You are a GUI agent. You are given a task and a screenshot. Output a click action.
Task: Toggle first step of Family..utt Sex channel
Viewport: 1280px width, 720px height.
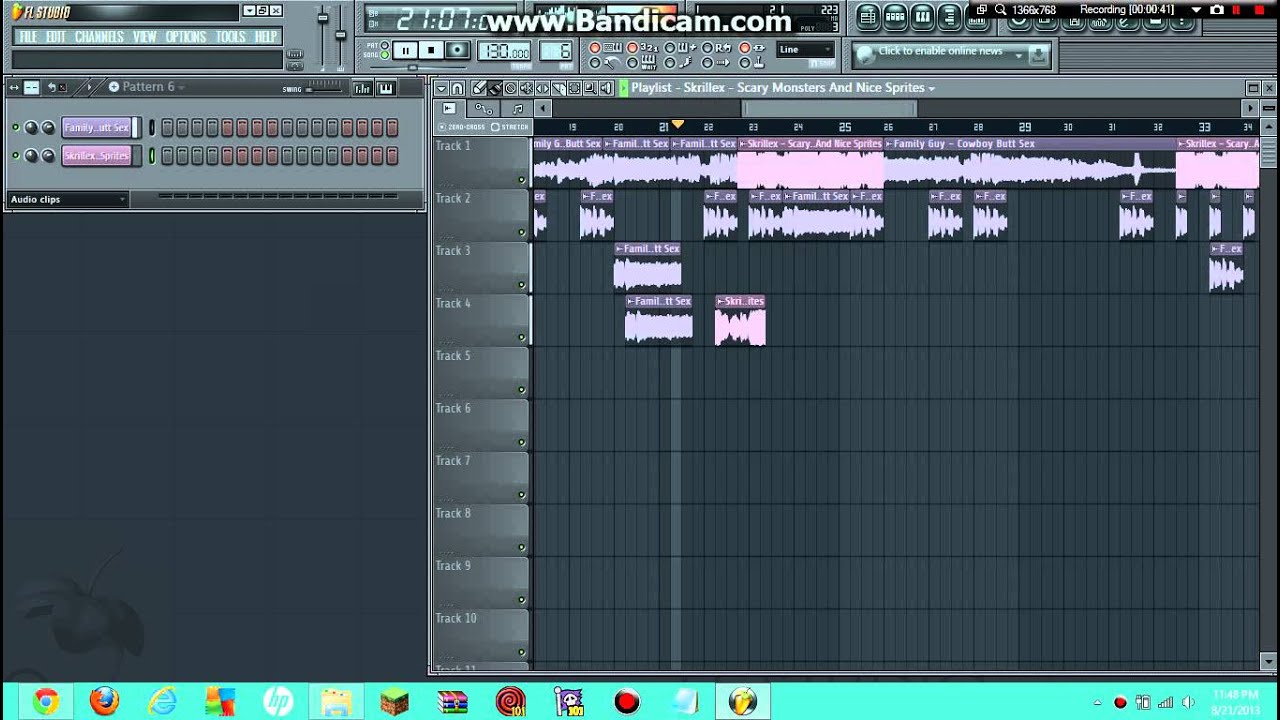tap(168, 127)
